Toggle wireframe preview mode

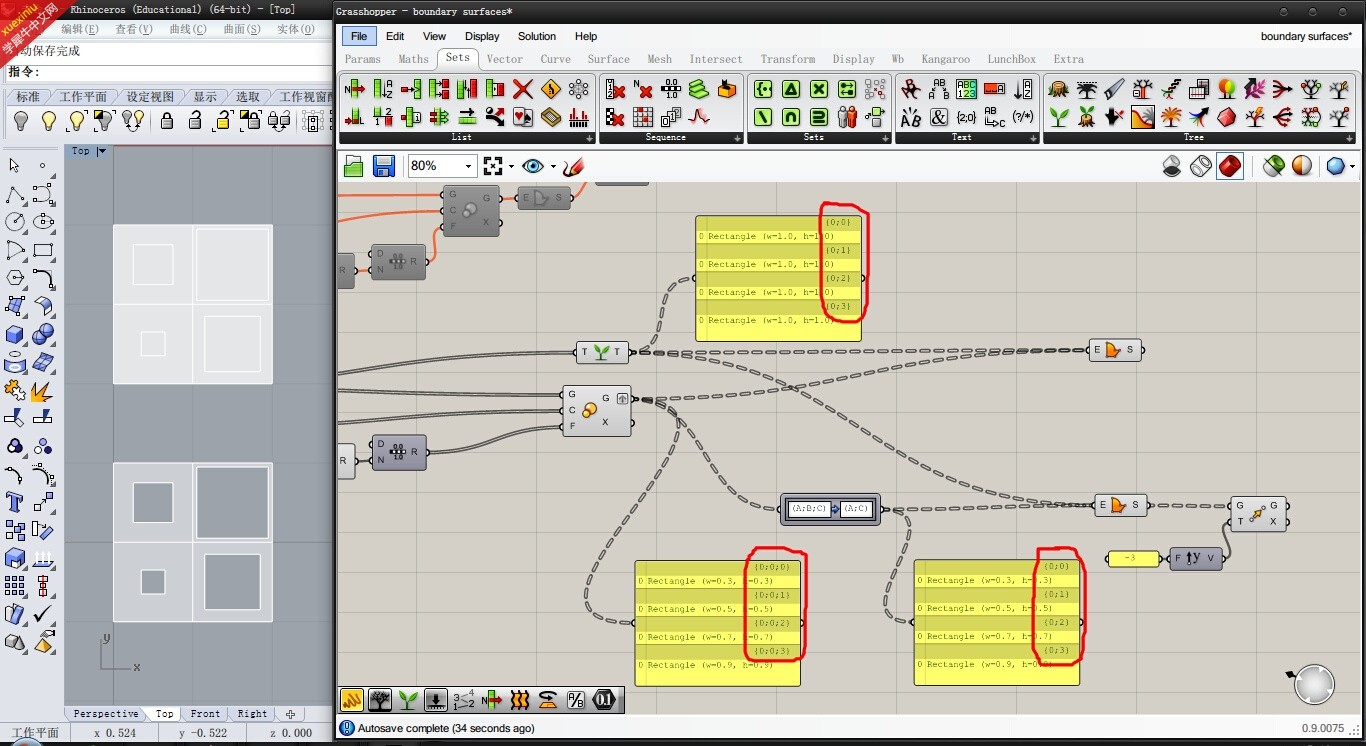pos(1201,166)
